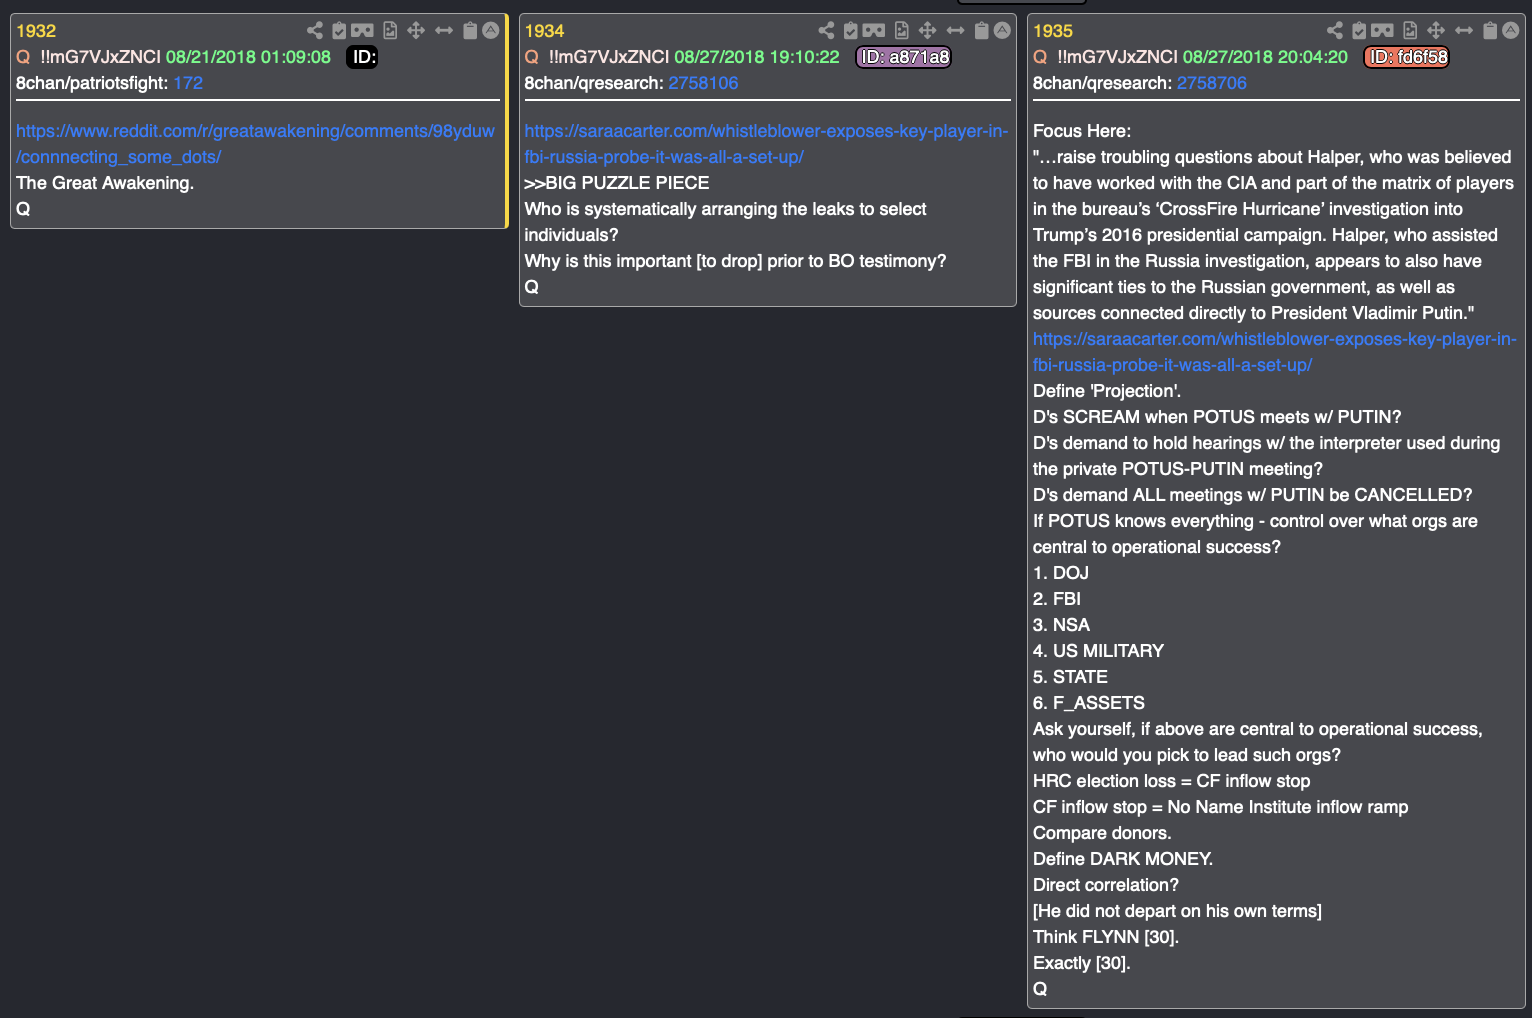Viewport: 1532px width, 1018px height.
Task: Open patriotsfight post number 172
Action: click(x=188, y=83)
